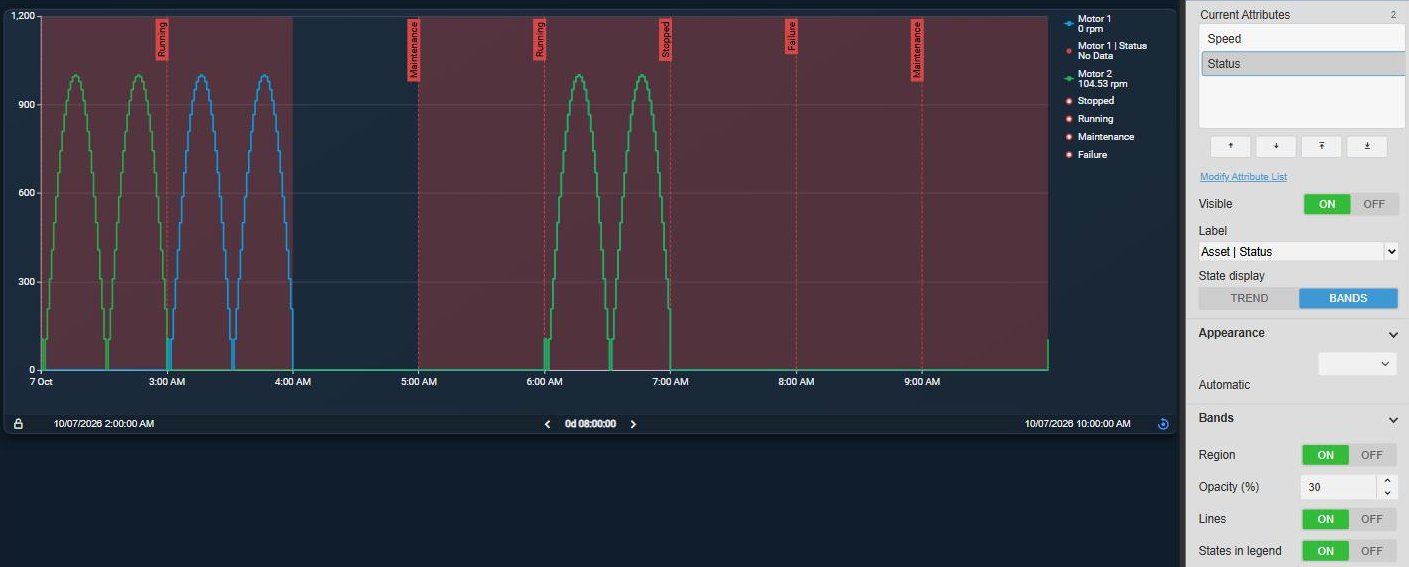This screenshot has width=1409, height=567.
Task: Turn States in legend ON
Action: pos(1325,551)
